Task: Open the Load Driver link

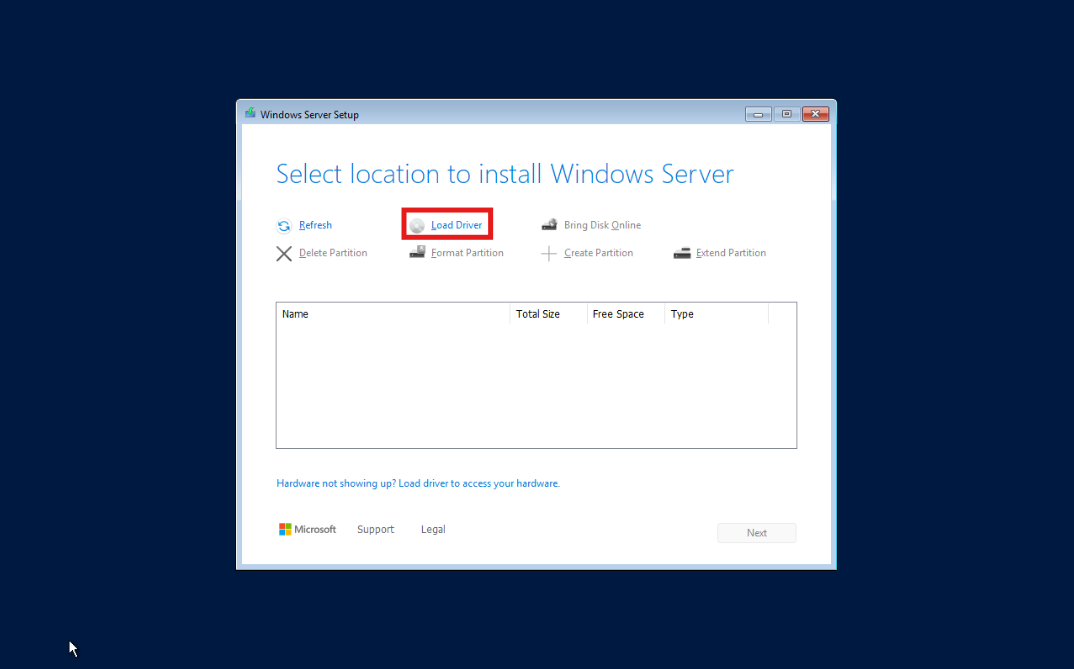Action: 456,225
